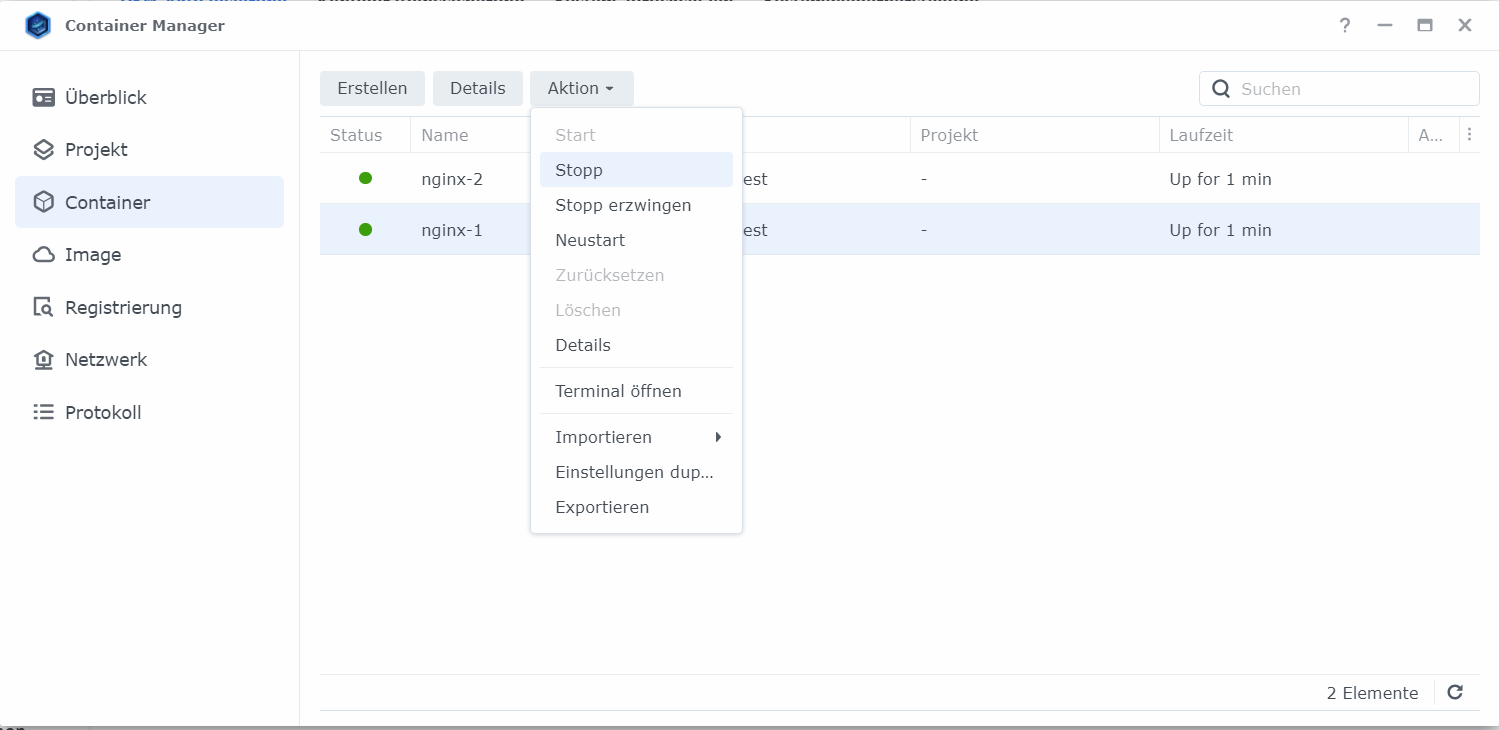The image size is (1499, 730).
Task: Open the column options three-dot menu
Action: click(1469, 134)
